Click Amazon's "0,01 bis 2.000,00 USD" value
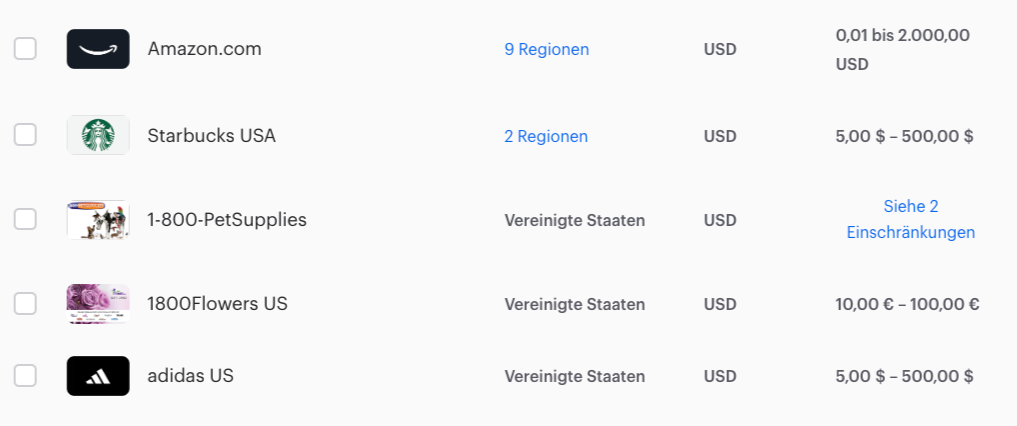The image size is (1017, 426). pos(902,49)
